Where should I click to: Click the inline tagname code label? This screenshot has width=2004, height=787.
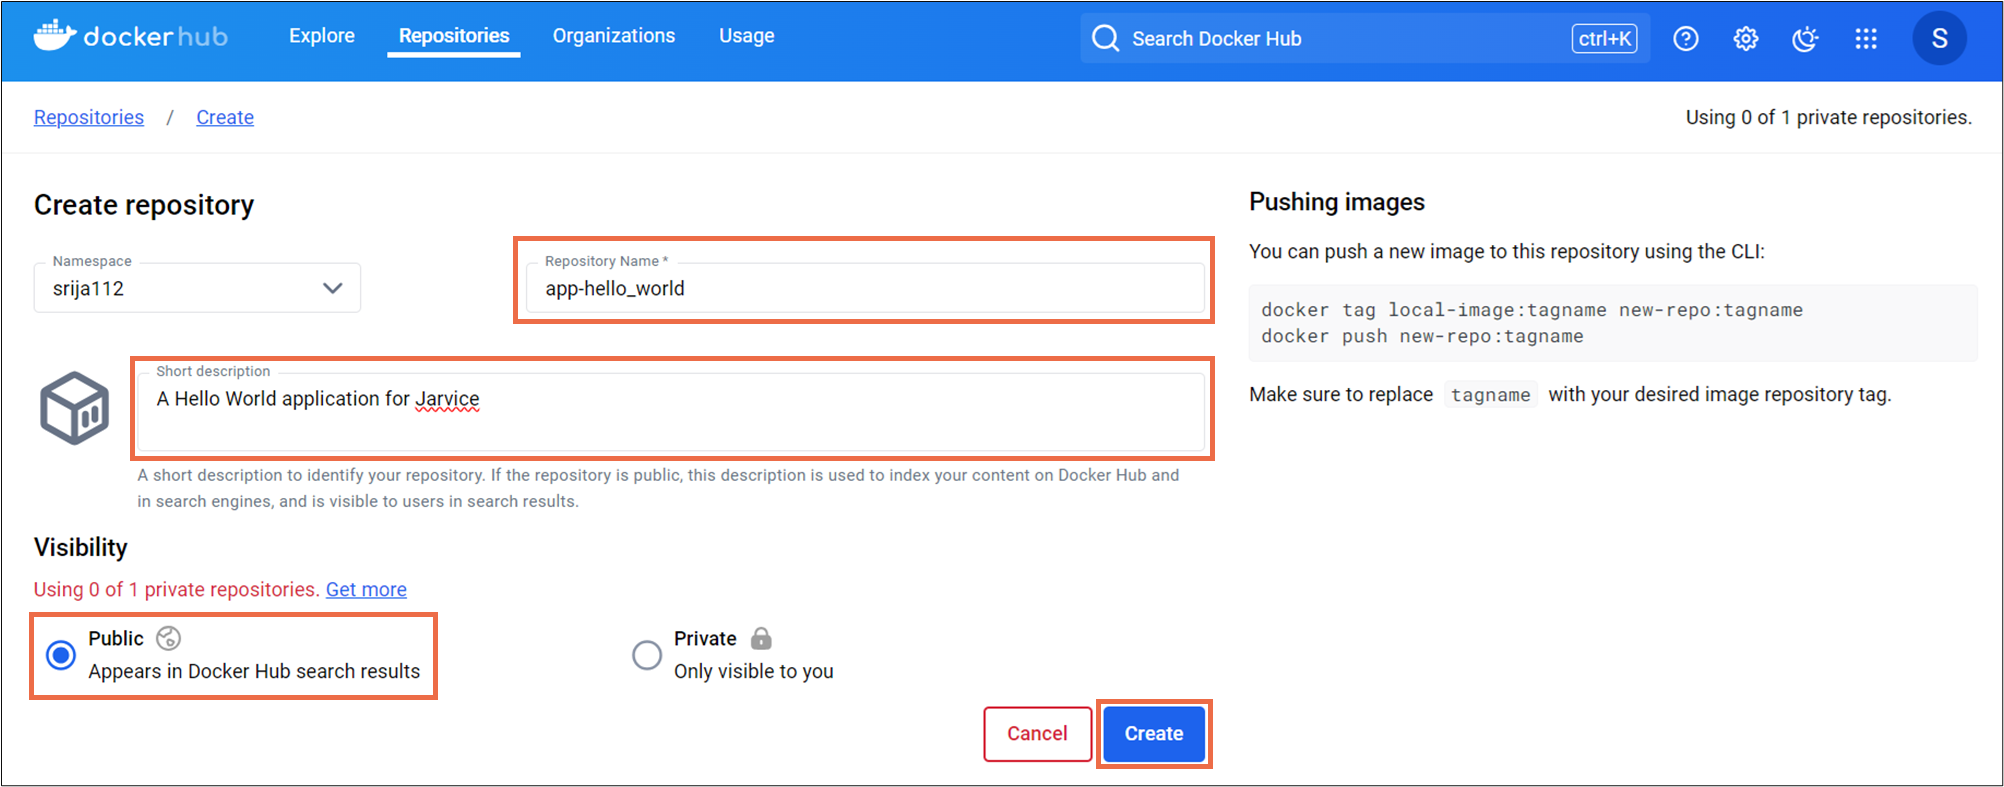click(1490, 395)
